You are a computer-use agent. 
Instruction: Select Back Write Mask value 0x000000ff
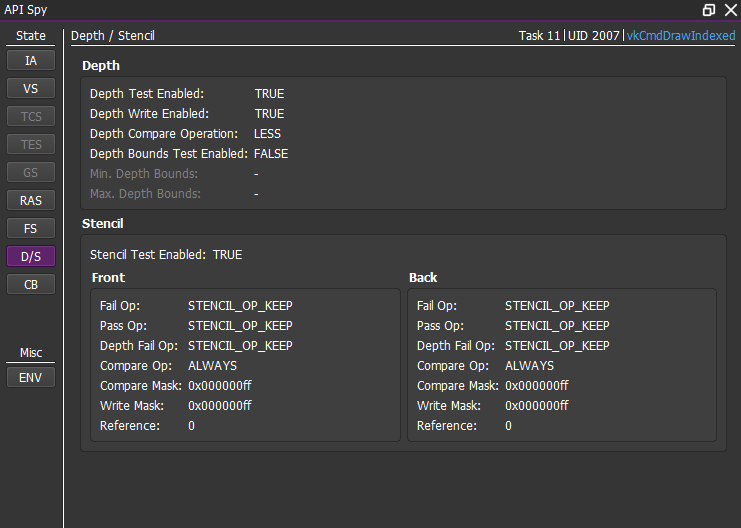pos(537,406)
